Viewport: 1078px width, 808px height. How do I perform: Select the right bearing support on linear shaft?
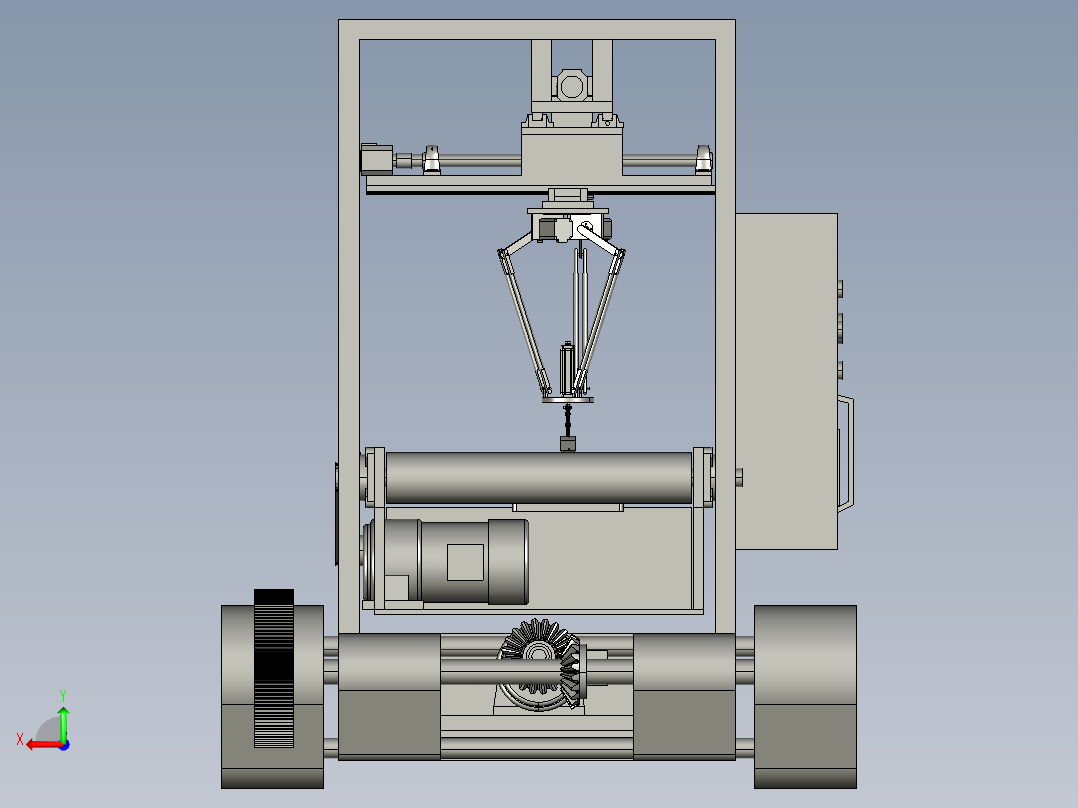click(703, 160)
